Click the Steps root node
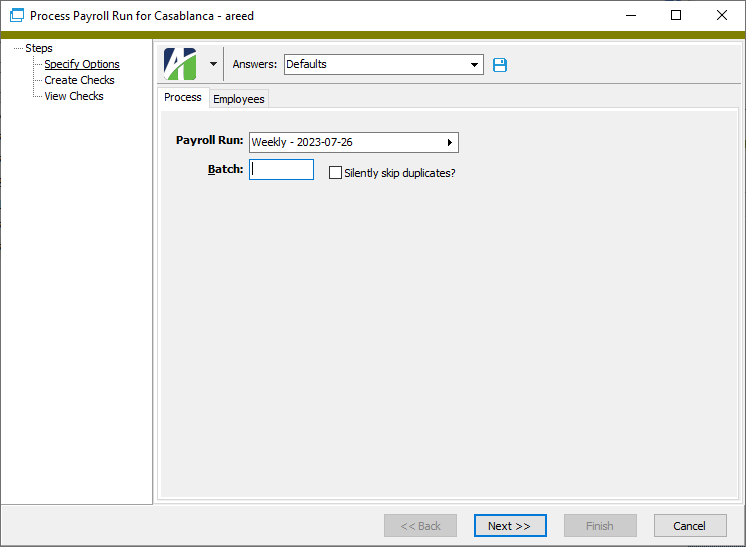This screenshot has height=547, width=746. point(39,48)
